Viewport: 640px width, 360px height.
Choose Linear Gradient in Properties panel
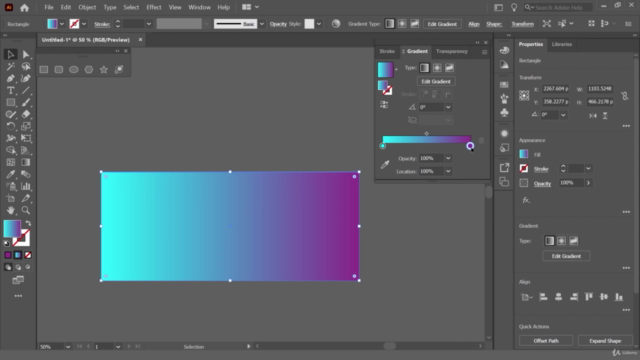pyautogui.click(x=549, y=241)
